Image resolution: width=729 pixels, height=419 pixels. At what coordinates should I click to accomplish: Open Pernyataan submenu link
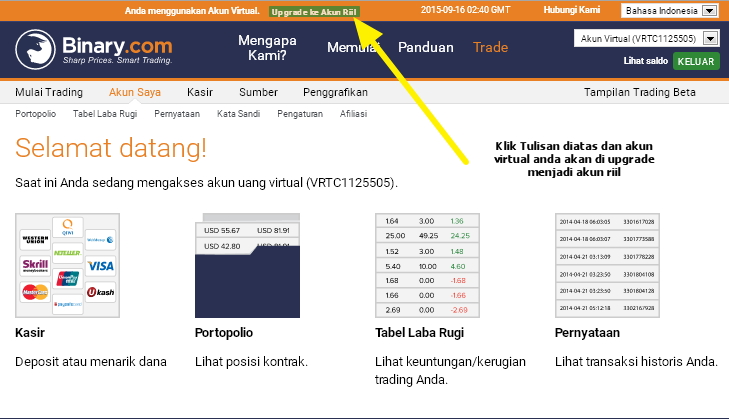point(177,114)
